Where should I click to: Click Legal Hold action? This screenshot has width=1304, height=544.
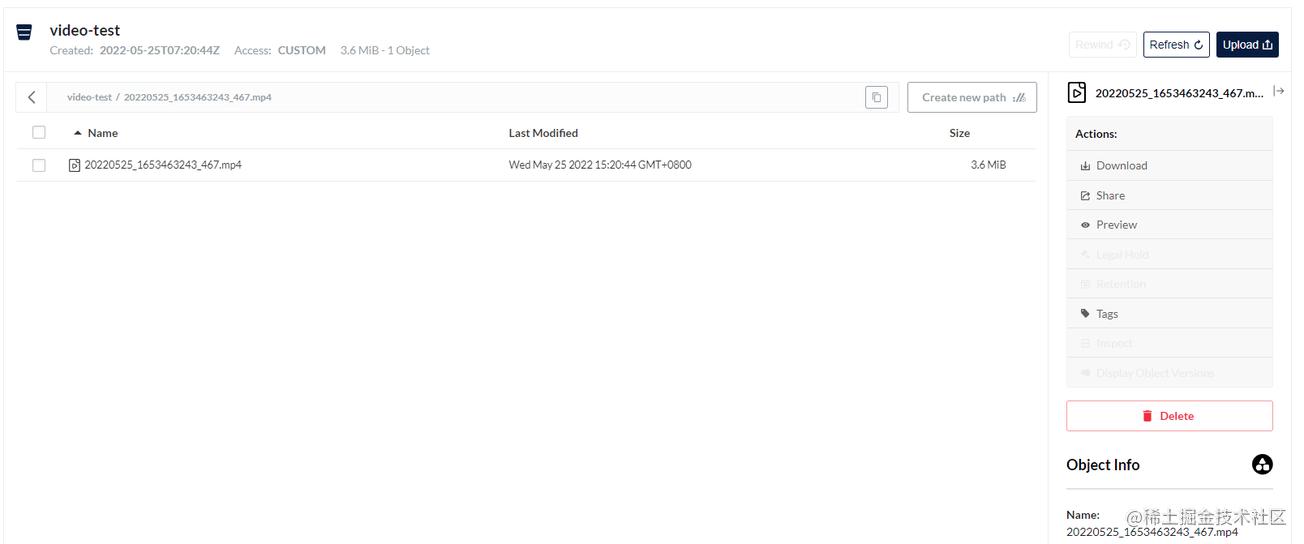tap(1169, 255)
